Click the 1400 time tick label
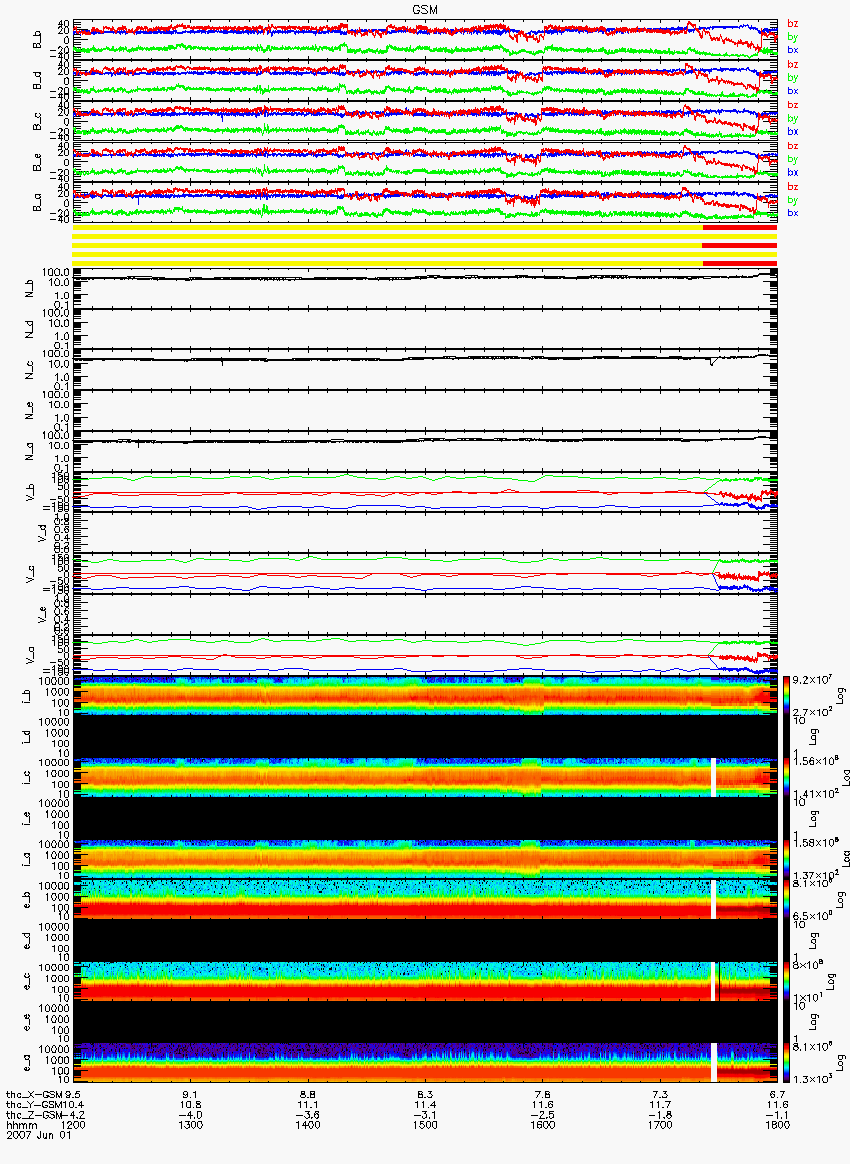 [x=308, y=1125]
